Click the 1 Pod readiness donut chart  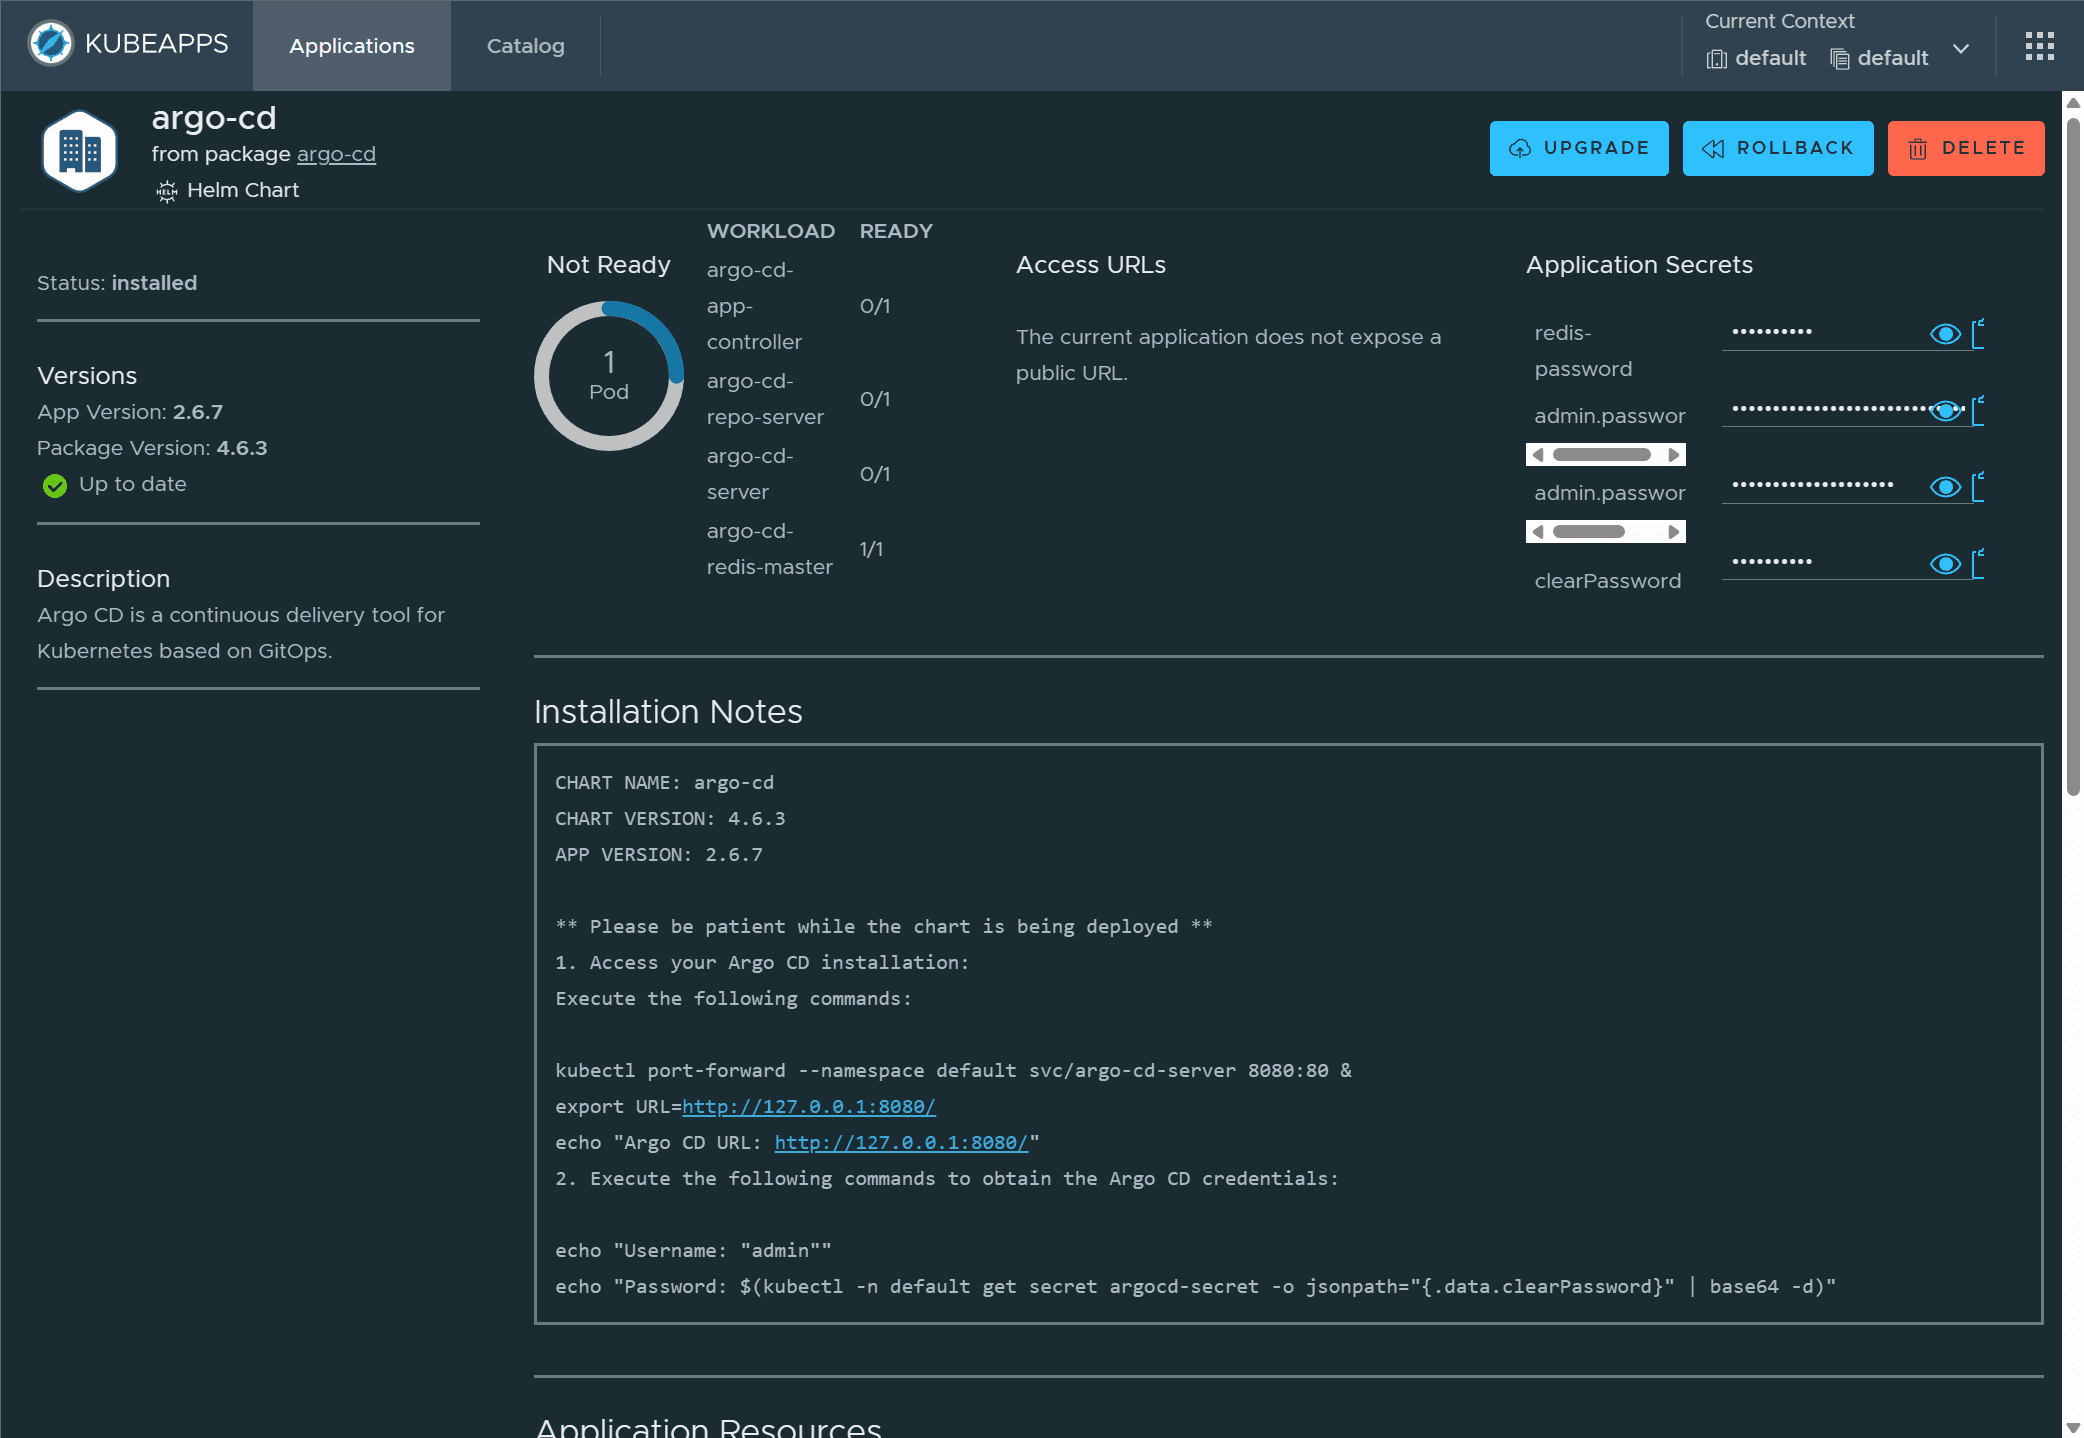click(x=608, y=376)
